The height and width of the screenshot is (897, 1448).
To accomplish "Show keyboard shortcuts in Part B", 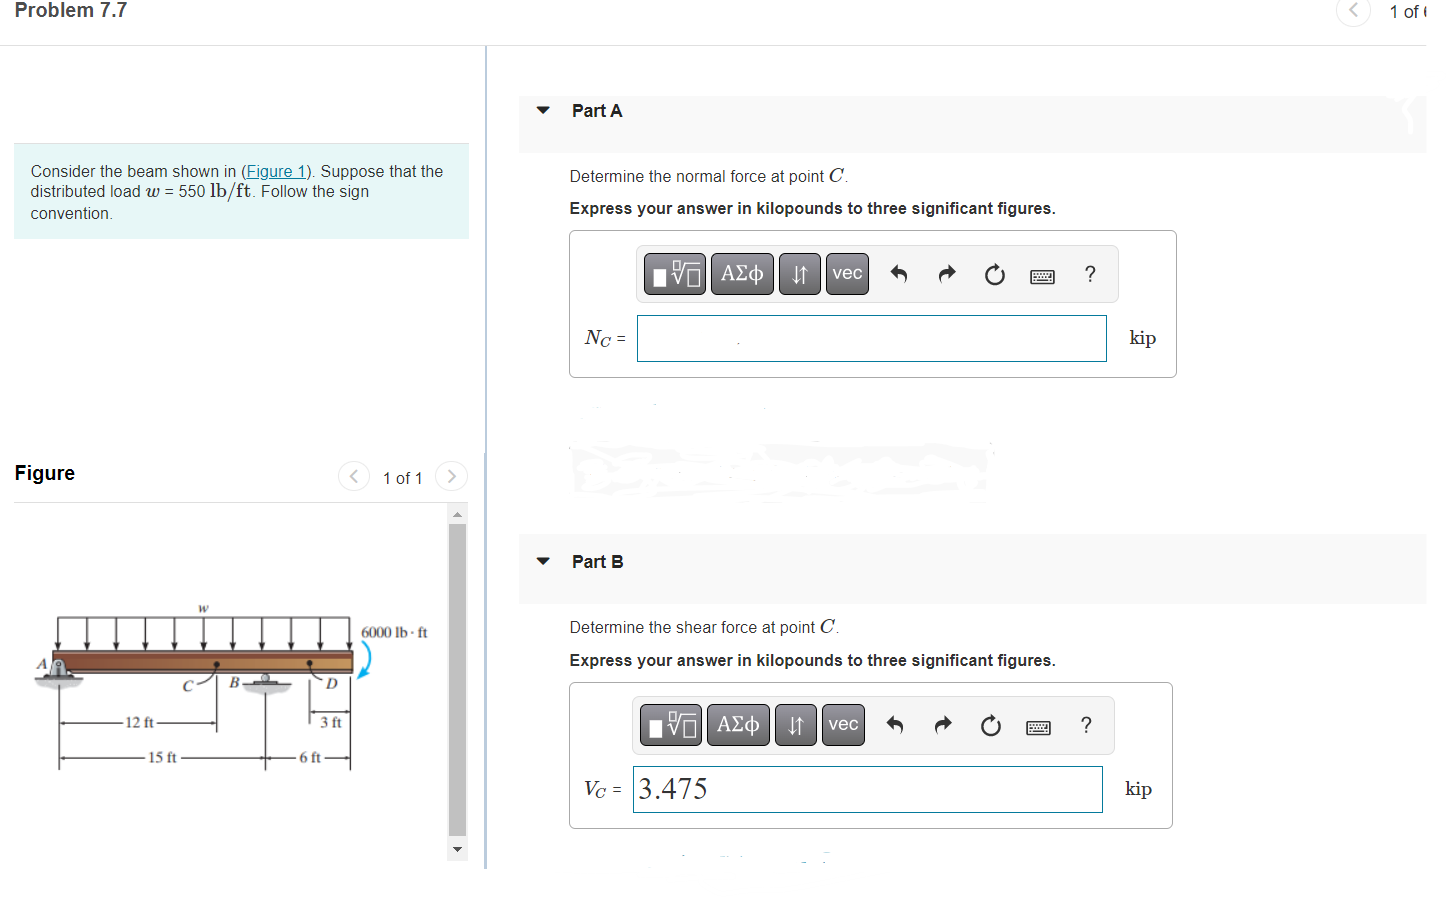I will 1038,727.
